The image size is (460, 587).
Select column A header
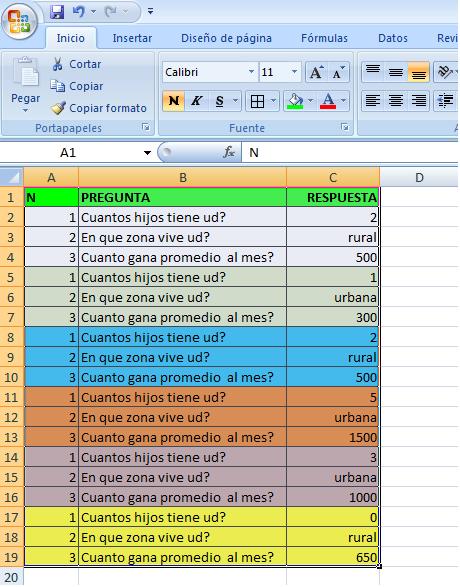click(51, 177)
